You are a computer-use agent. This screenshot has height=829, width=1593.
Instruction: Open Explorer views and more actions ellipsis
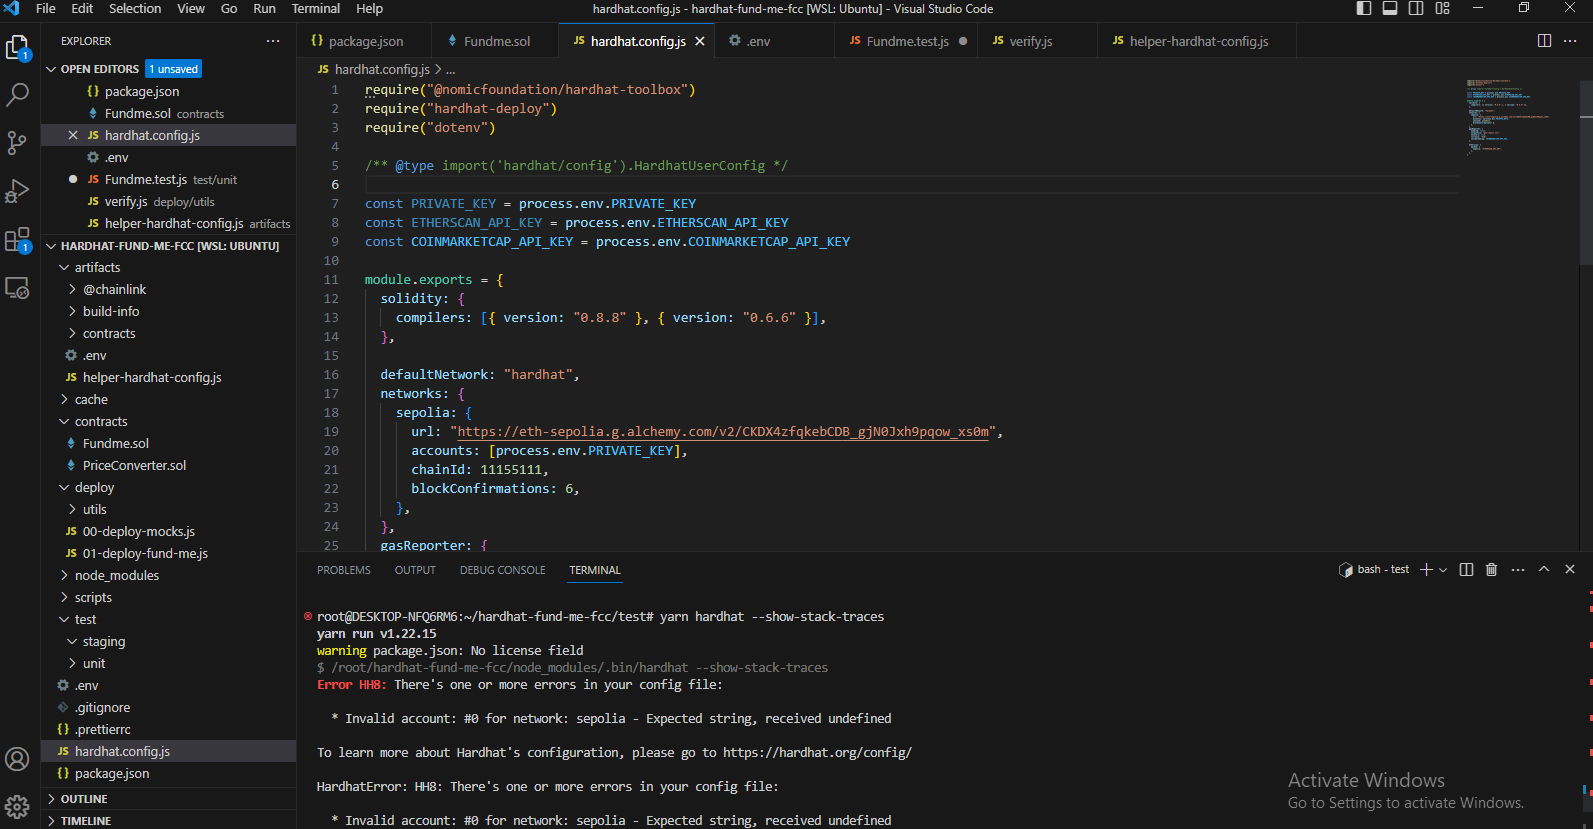pos(273,41)
